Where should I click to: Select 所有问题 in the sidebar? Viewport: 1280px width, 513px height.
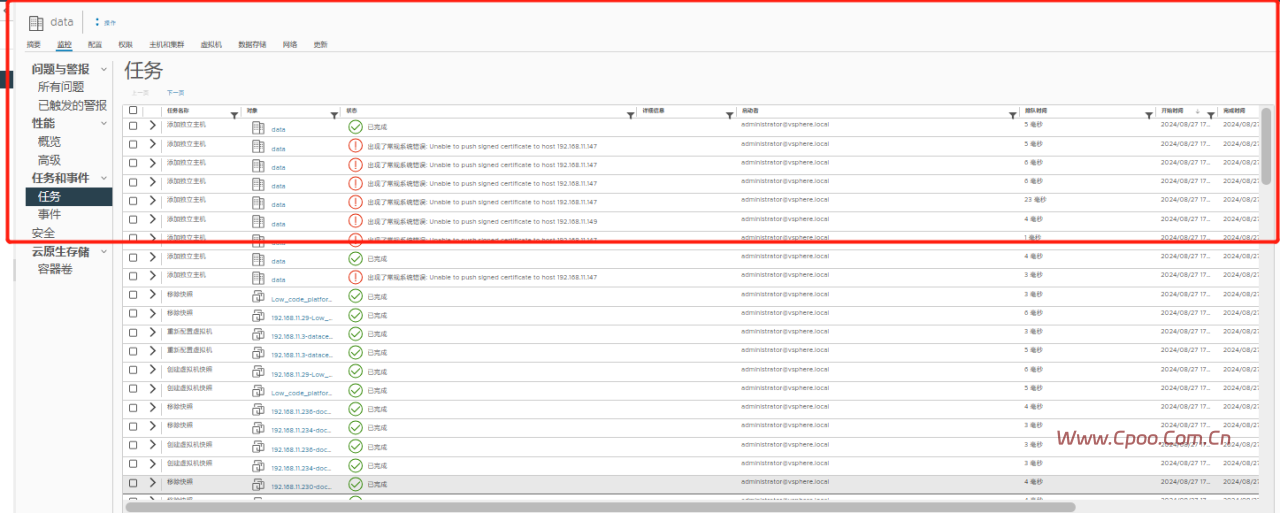point(61,87)
